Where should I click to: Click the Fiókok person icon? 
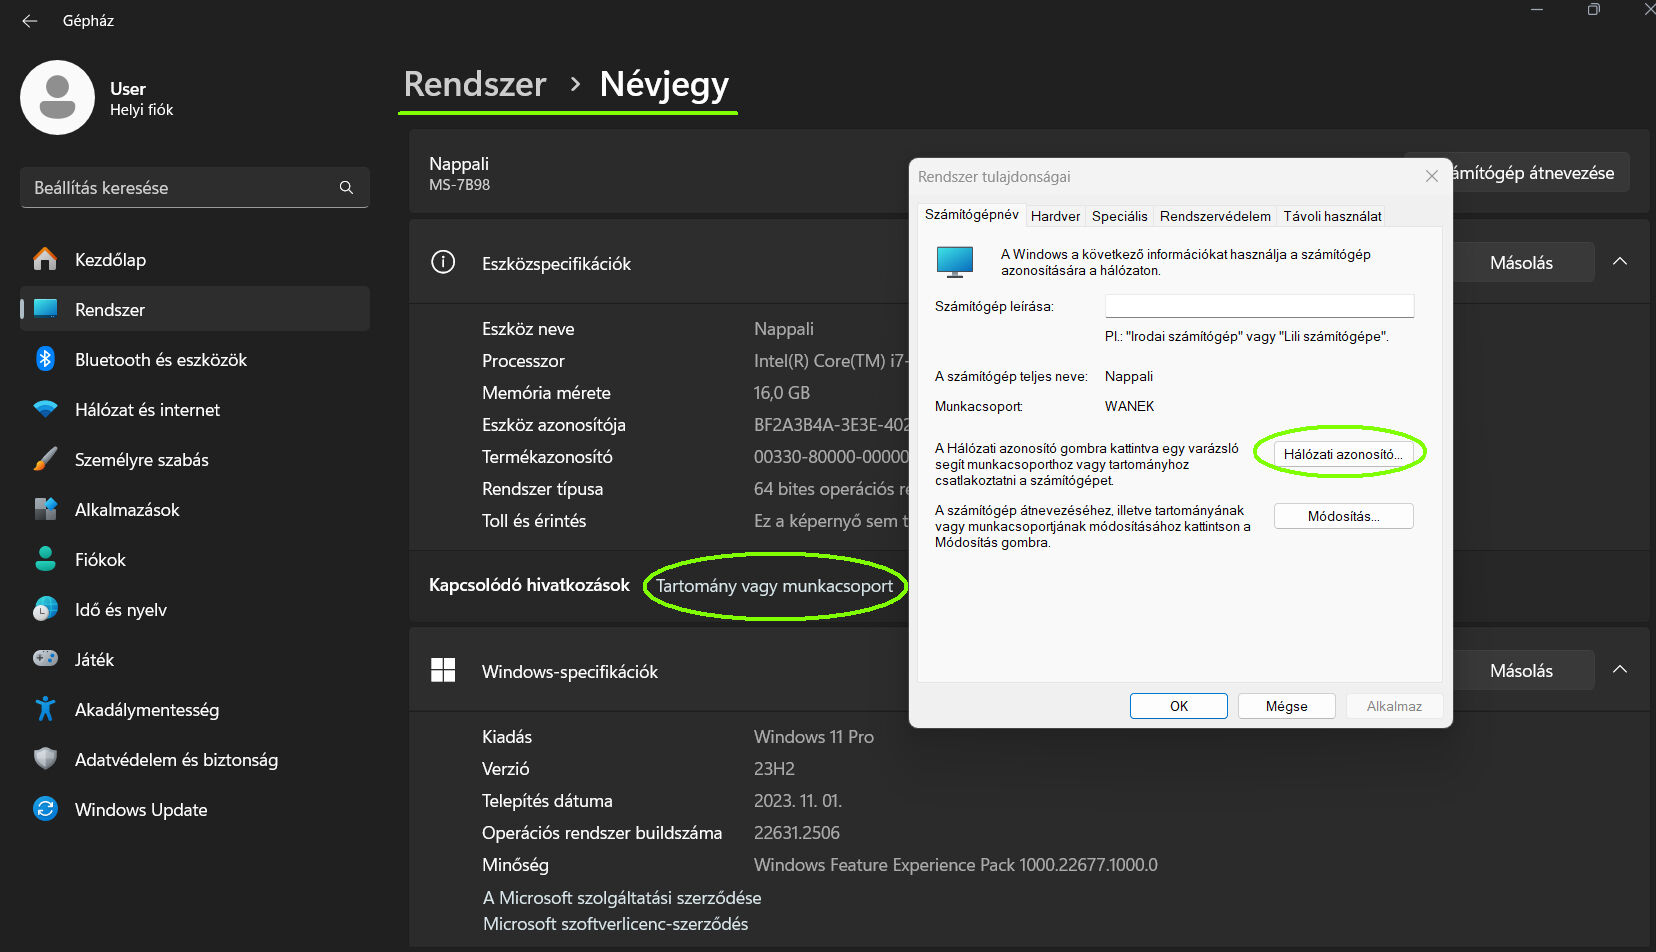45,559
